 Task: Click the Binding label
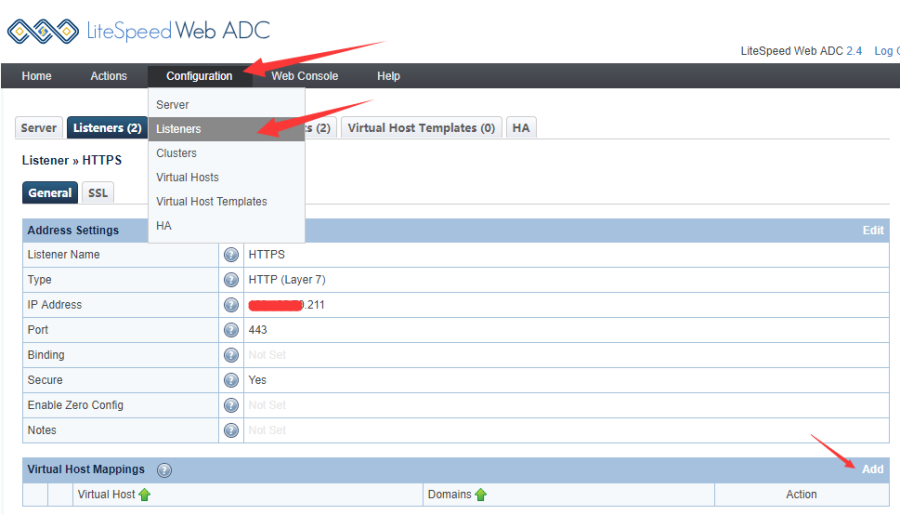pos(46,355)
